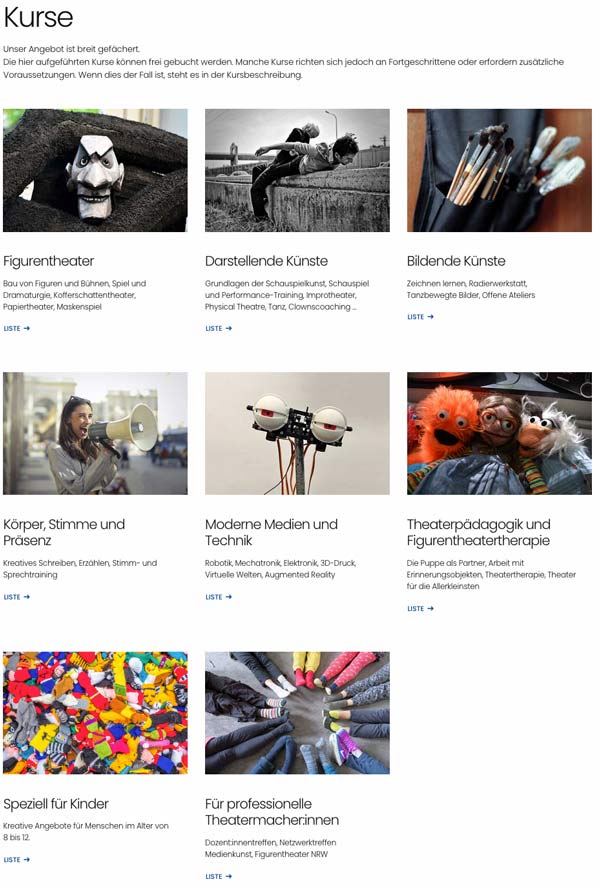Open the Speziell für Kinder heading
This screenshot has width=600, height=887.
point(56,804)
